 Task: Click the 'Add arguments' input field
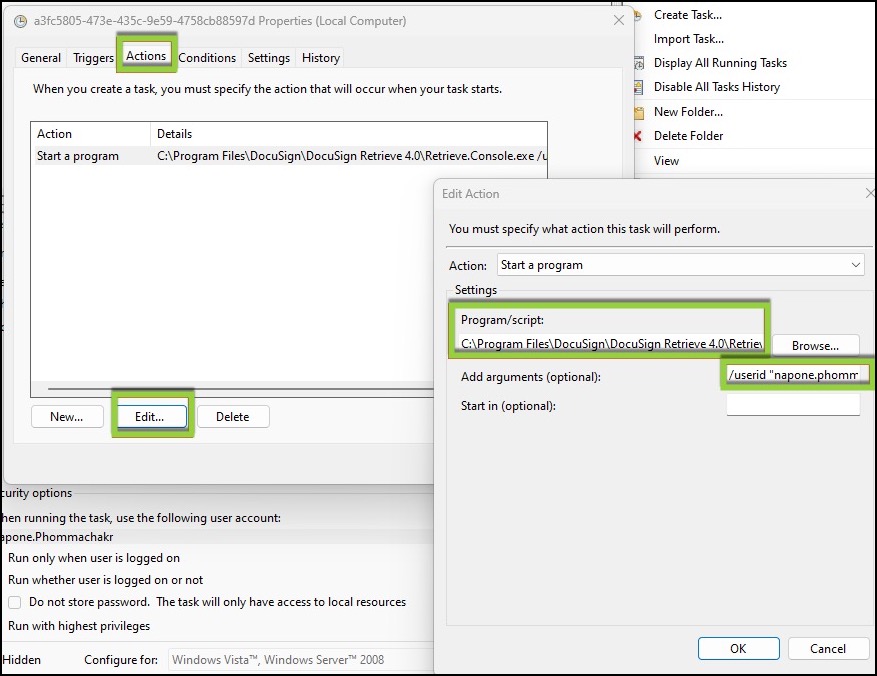click(x=795, y=373)
